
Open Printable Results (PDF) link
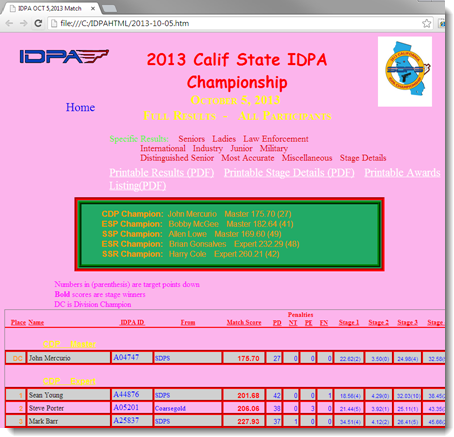[x=162, y=173]
